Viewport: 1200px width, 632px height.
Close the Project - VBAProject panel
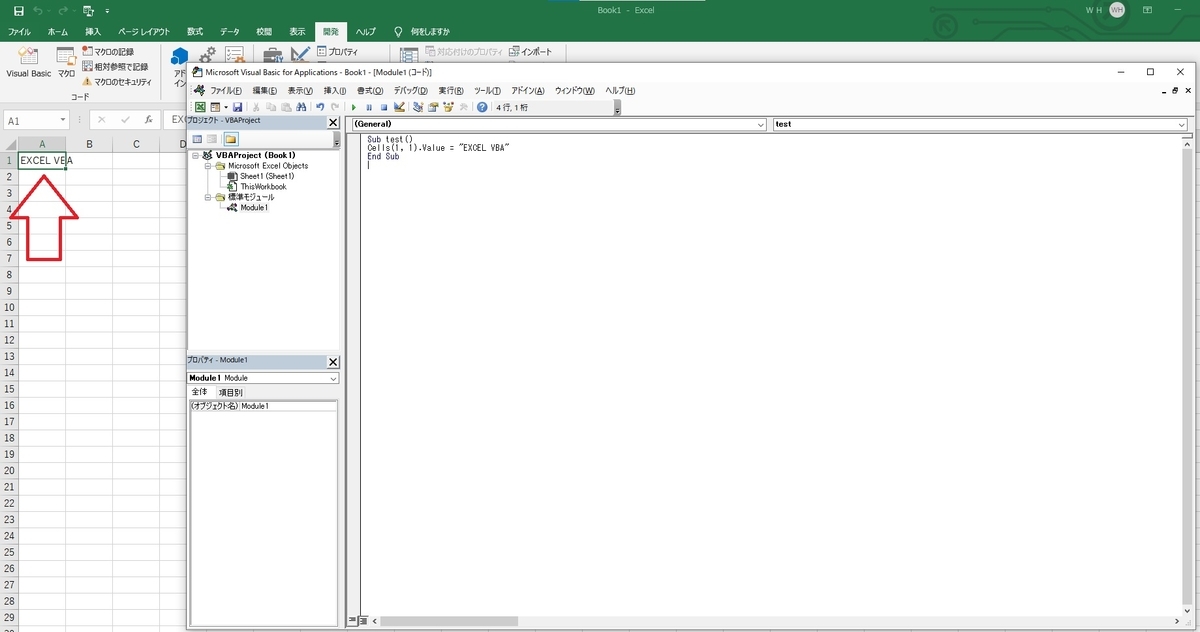334,122
